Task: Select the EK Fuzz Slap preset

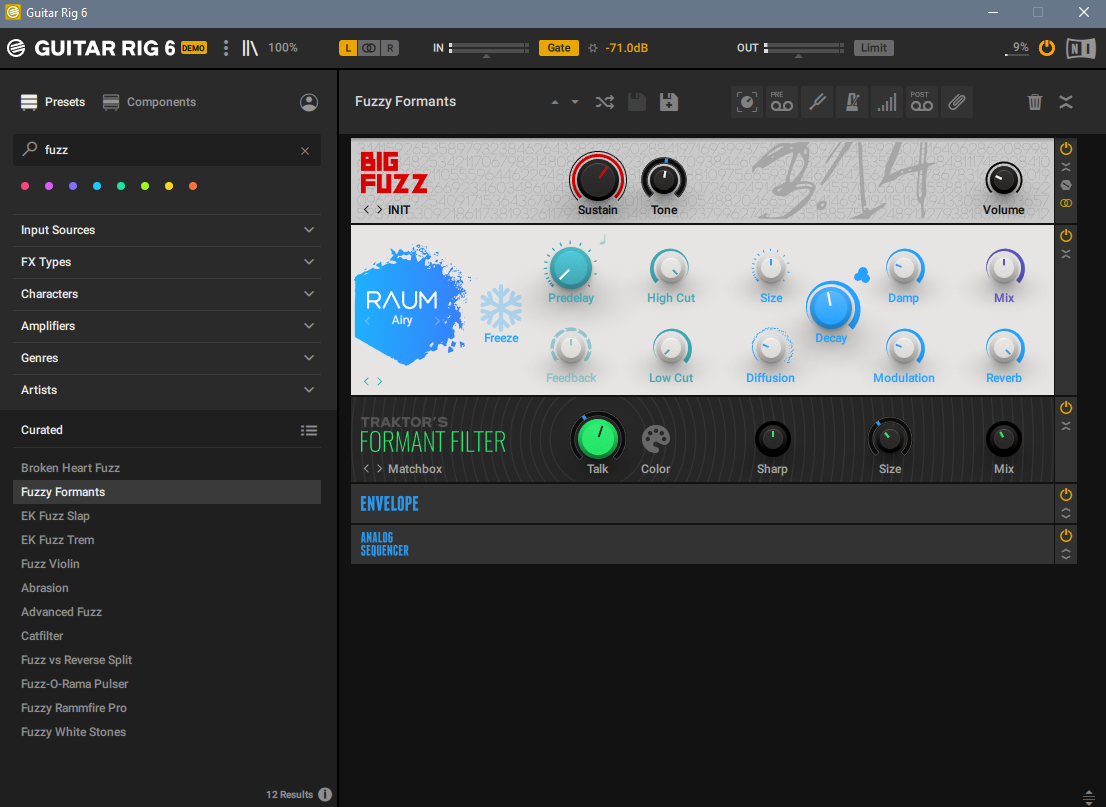Action: pos(55,516)
